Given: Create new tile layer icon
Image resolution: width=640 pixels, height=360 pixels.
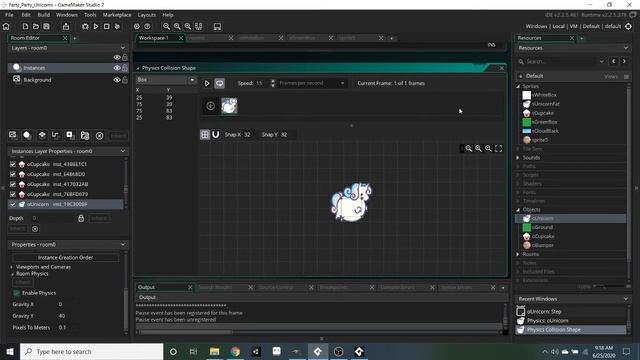Looking at the screenshot, I should tap(42, 135).
